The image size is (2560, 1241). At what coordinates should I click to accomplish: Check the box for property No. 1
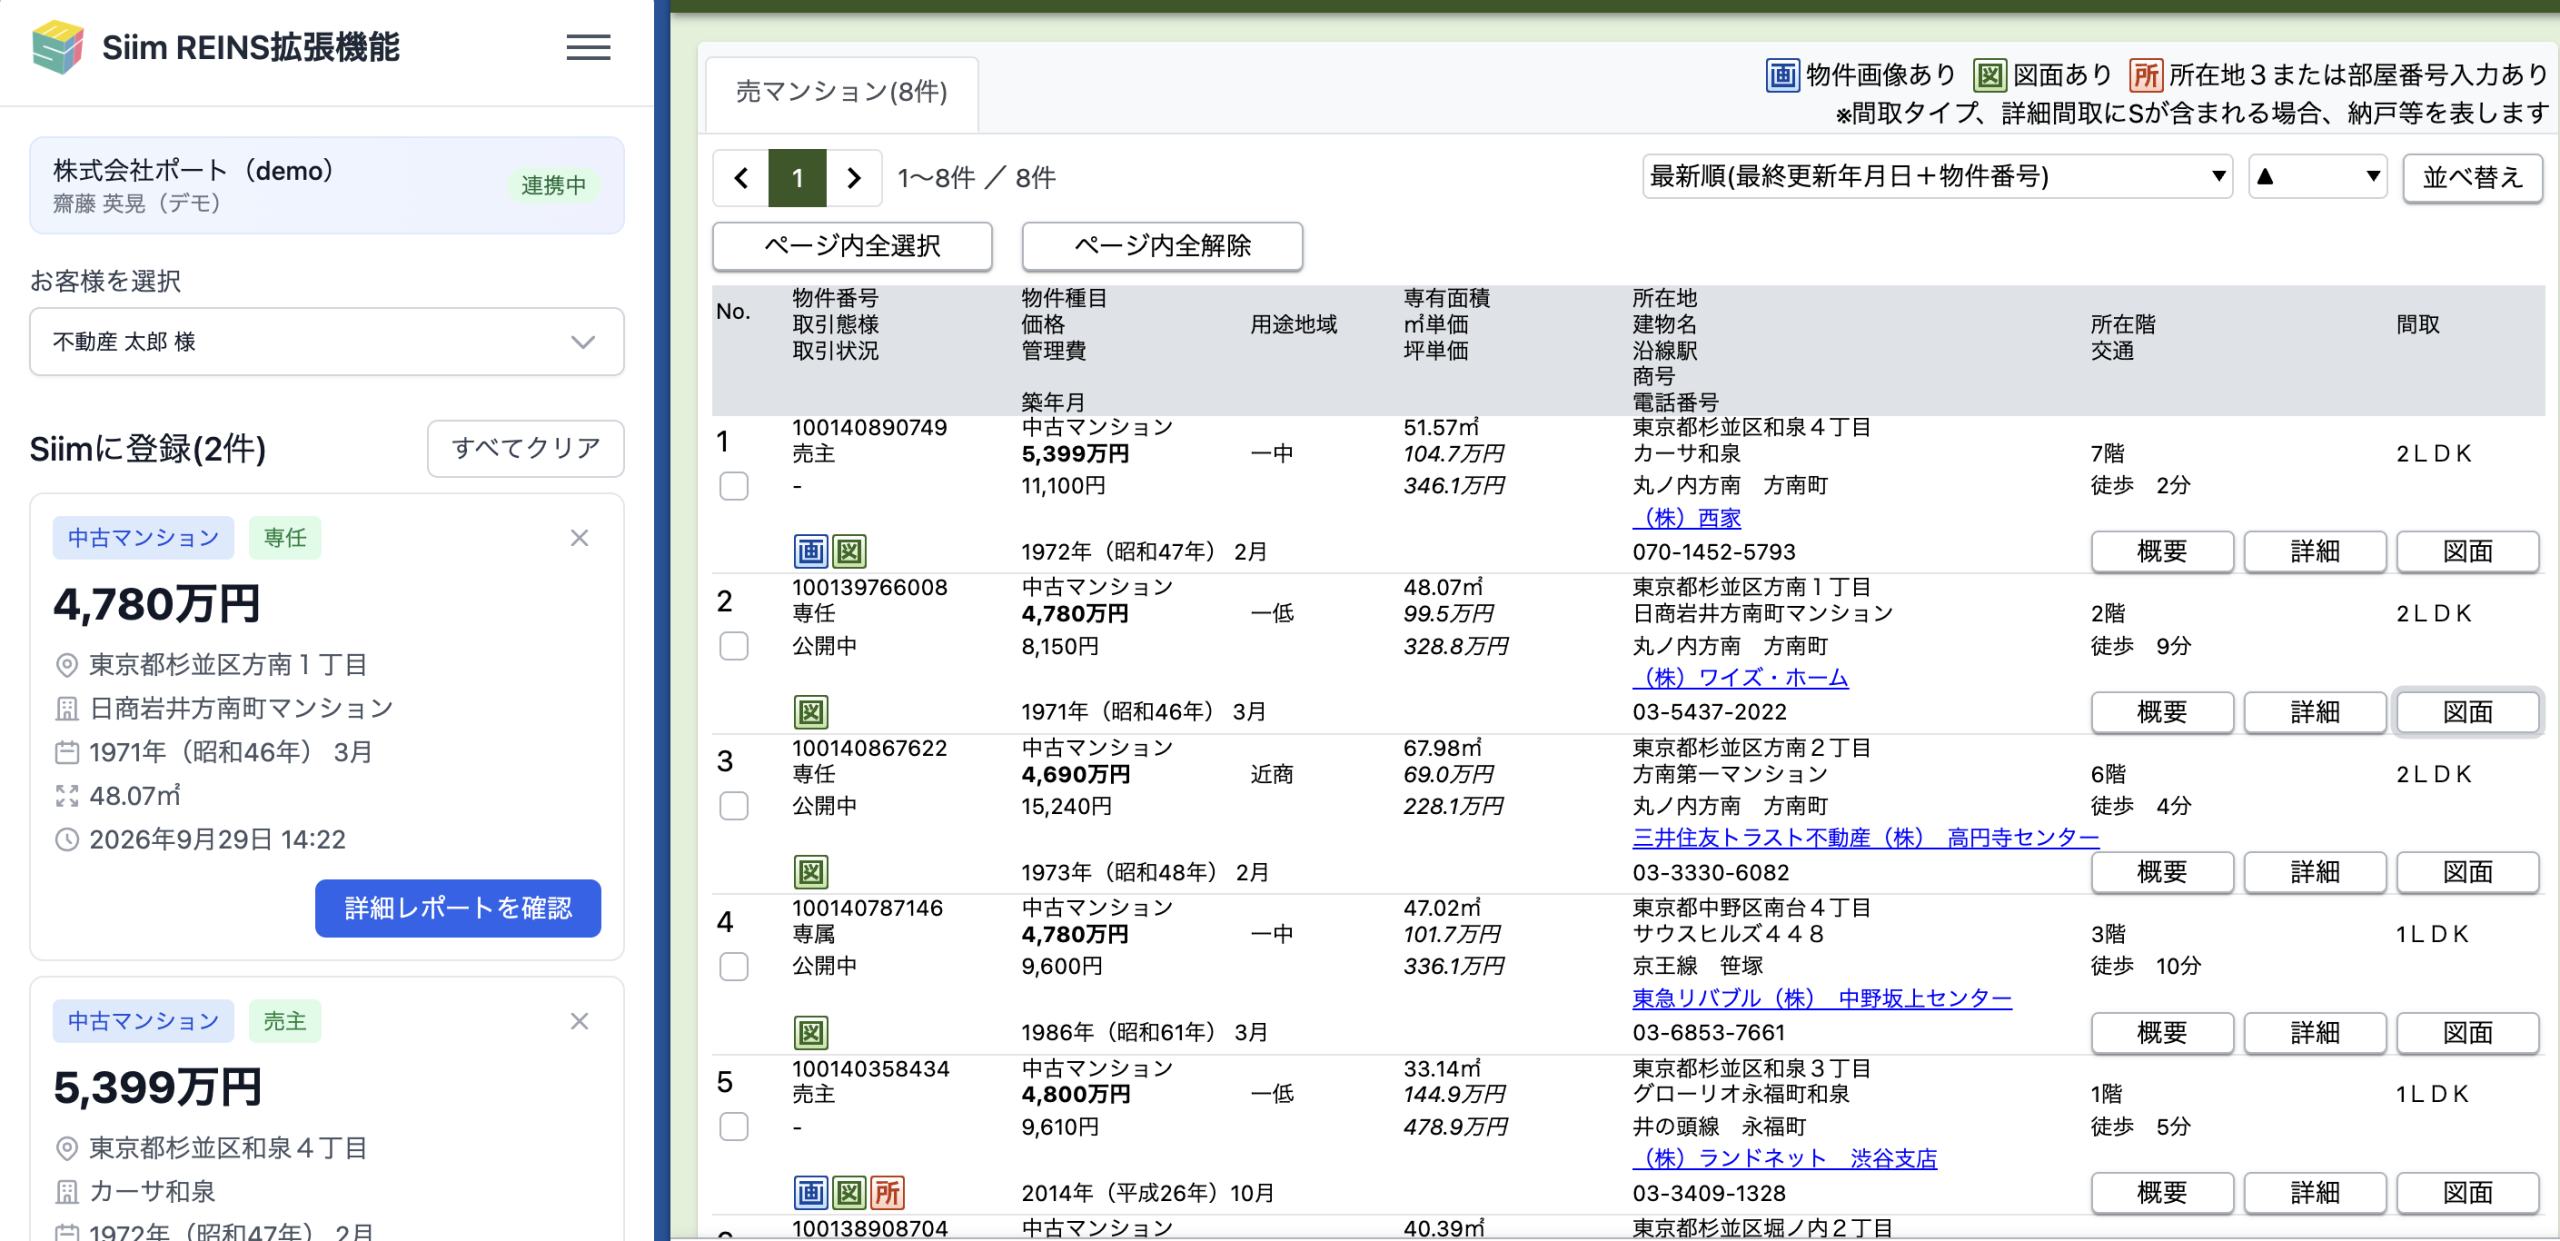pos(734,486)
